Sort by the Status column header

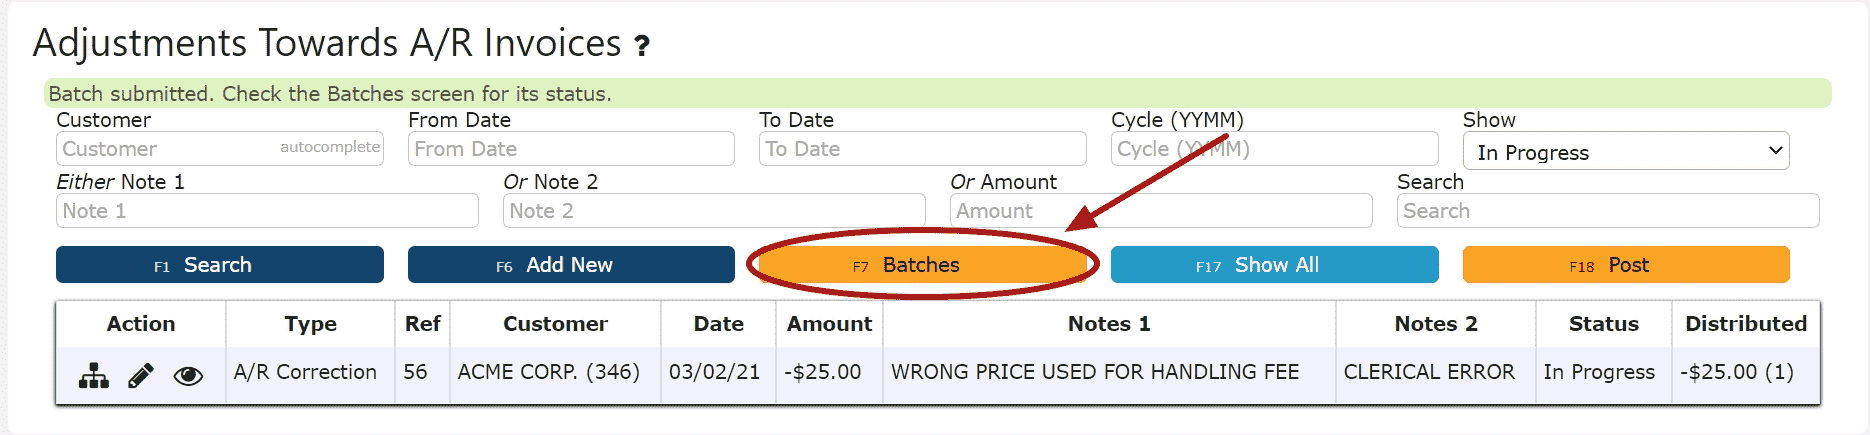pos(1603,324)
